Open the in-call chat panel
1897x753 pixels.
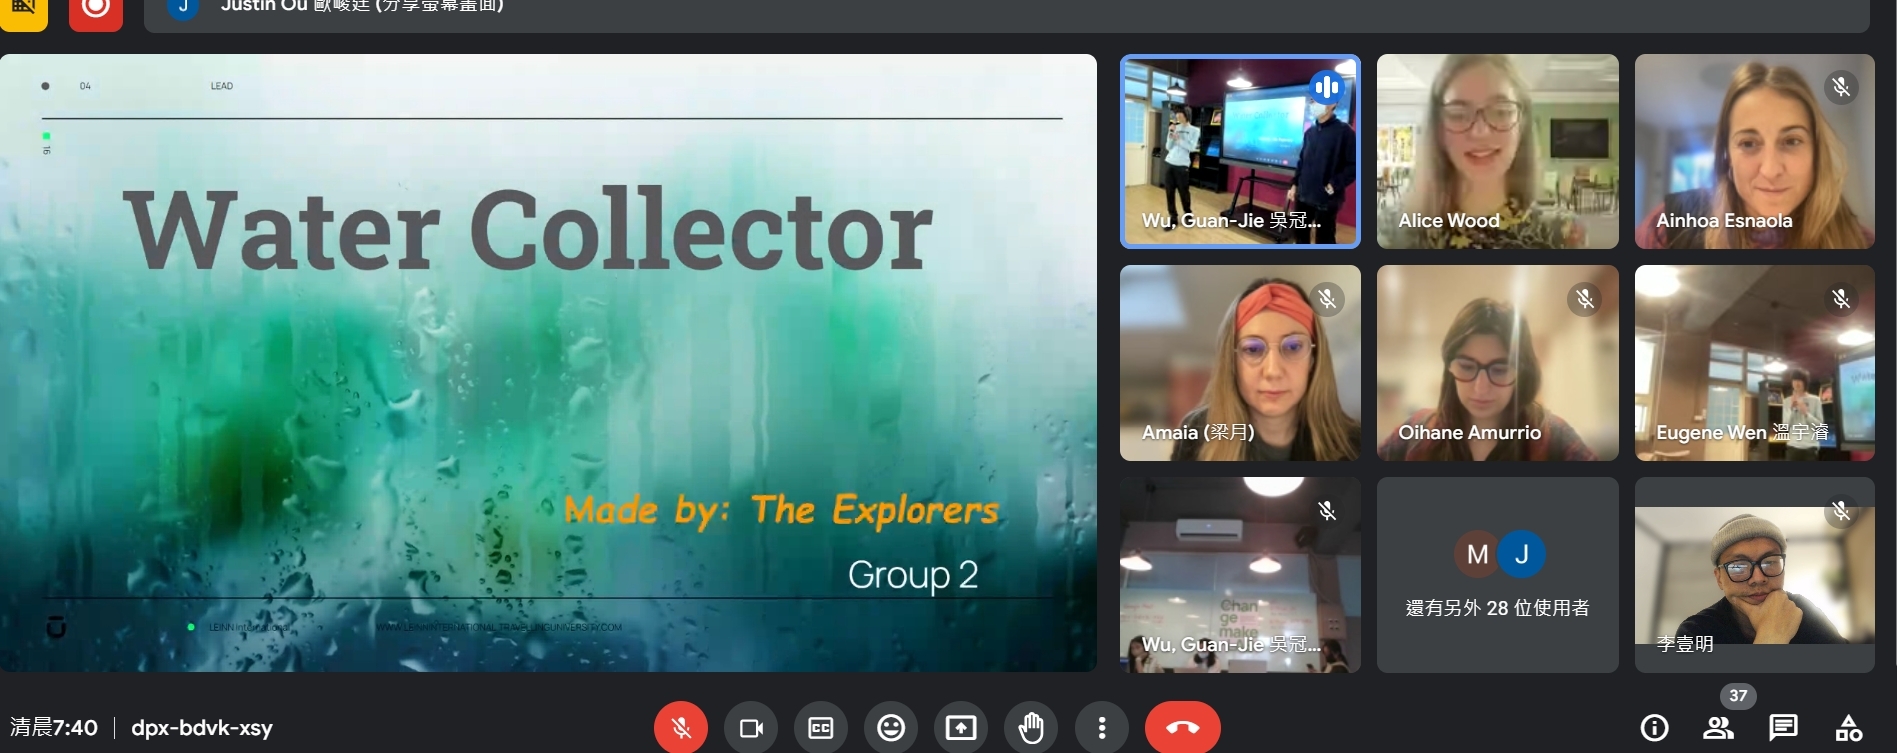click(1782, 728)
